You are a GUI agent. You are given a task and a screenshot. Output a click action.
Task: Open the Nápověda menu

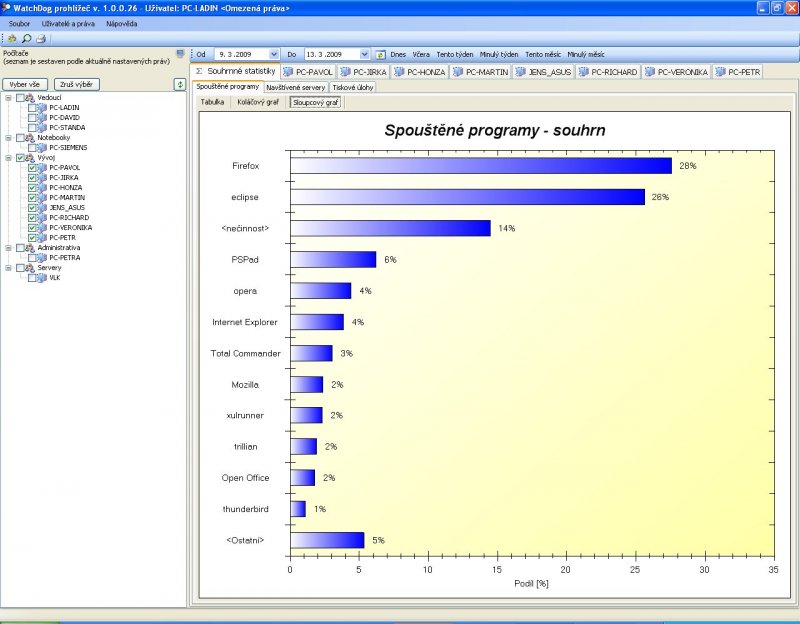(x=121, y=23)
